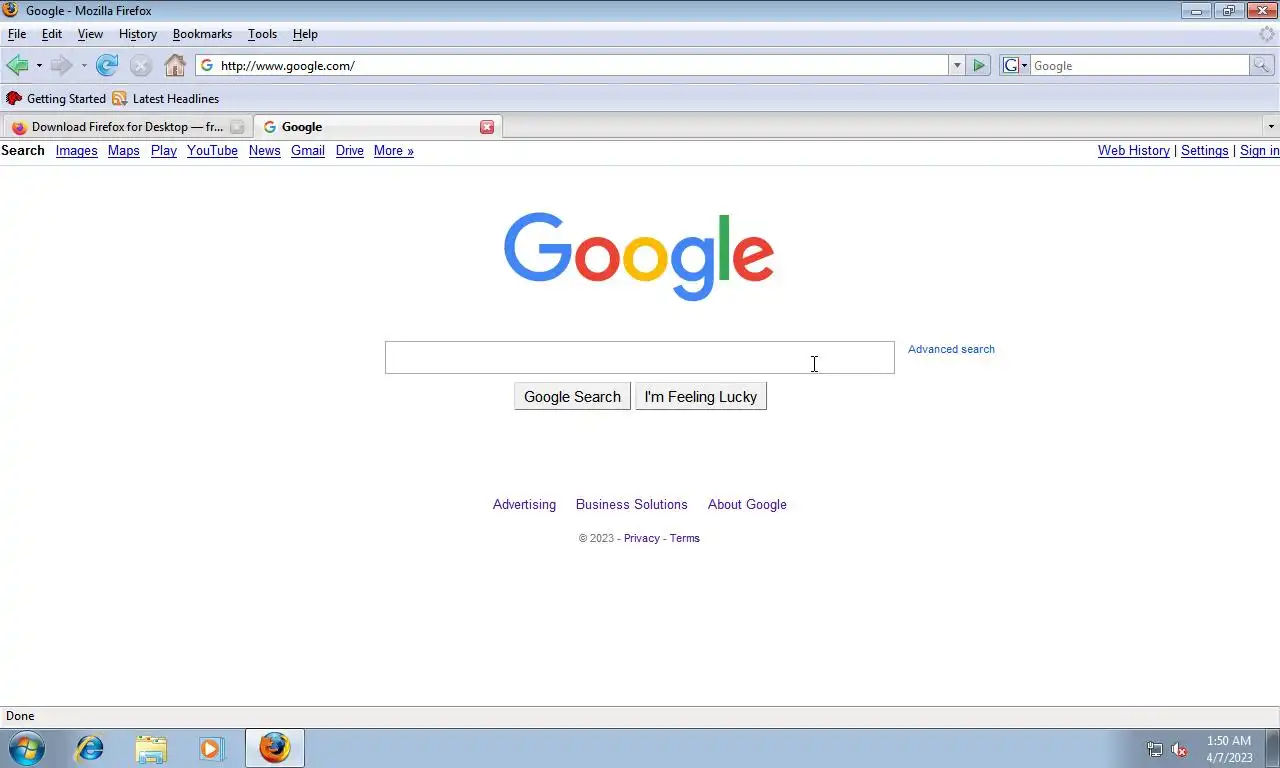Screen dimensions: 1280x768
Task: Open the About Google link
Action: tap(747, 505)
